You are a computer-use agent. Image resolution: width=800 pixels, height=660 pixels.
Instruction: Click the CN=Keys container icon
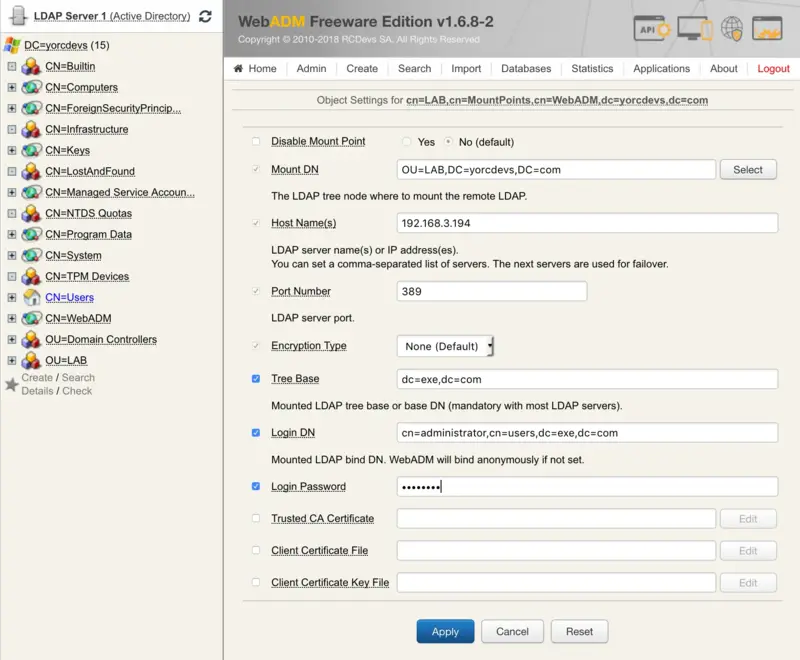coord(32,150)
